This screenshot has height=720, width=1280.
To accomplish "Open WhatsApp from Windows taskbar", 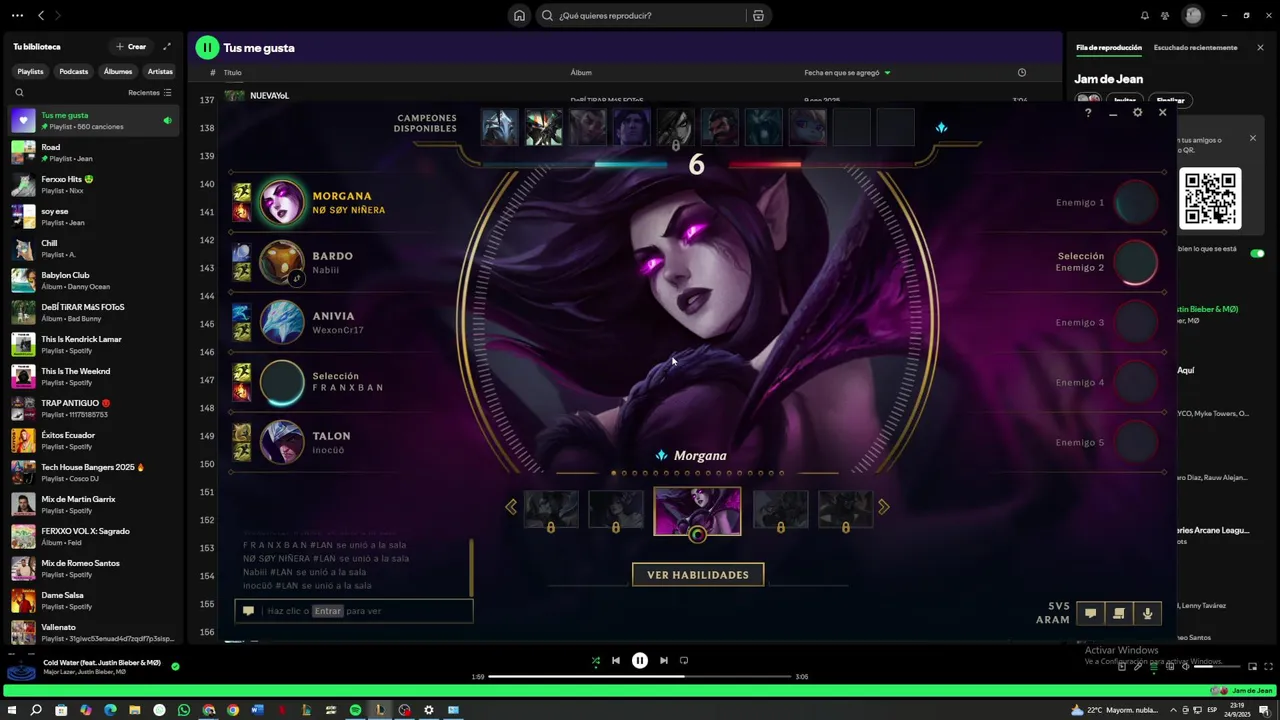I will click(183, 710).
